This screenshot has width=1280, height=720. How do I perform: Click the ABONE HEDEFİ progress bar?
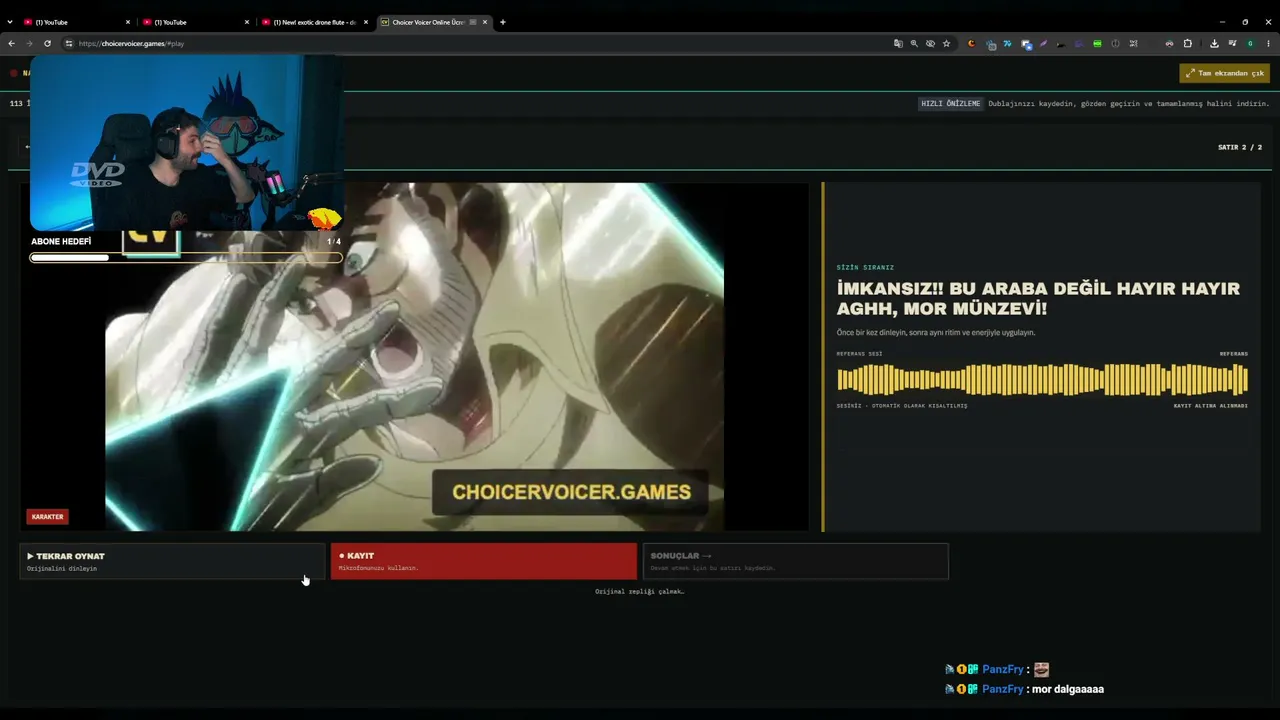(x=186, y=258)
